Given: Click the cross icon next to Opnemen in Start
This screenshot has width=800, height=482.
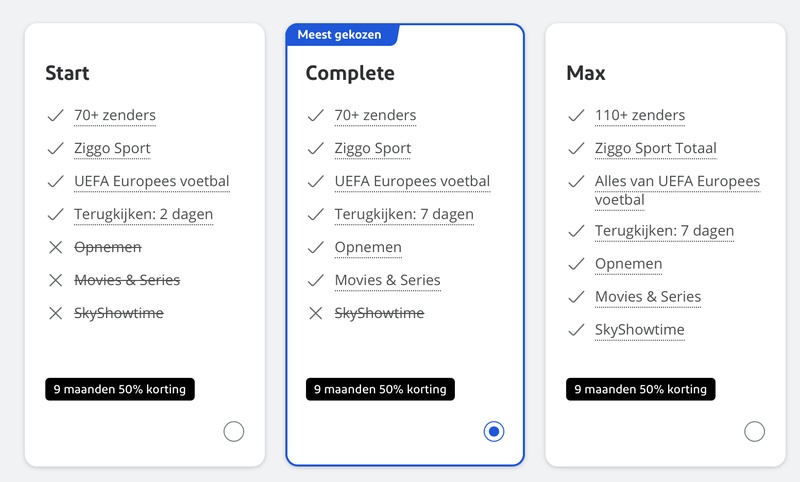Looking at the screenshot, I should point(56,247).
